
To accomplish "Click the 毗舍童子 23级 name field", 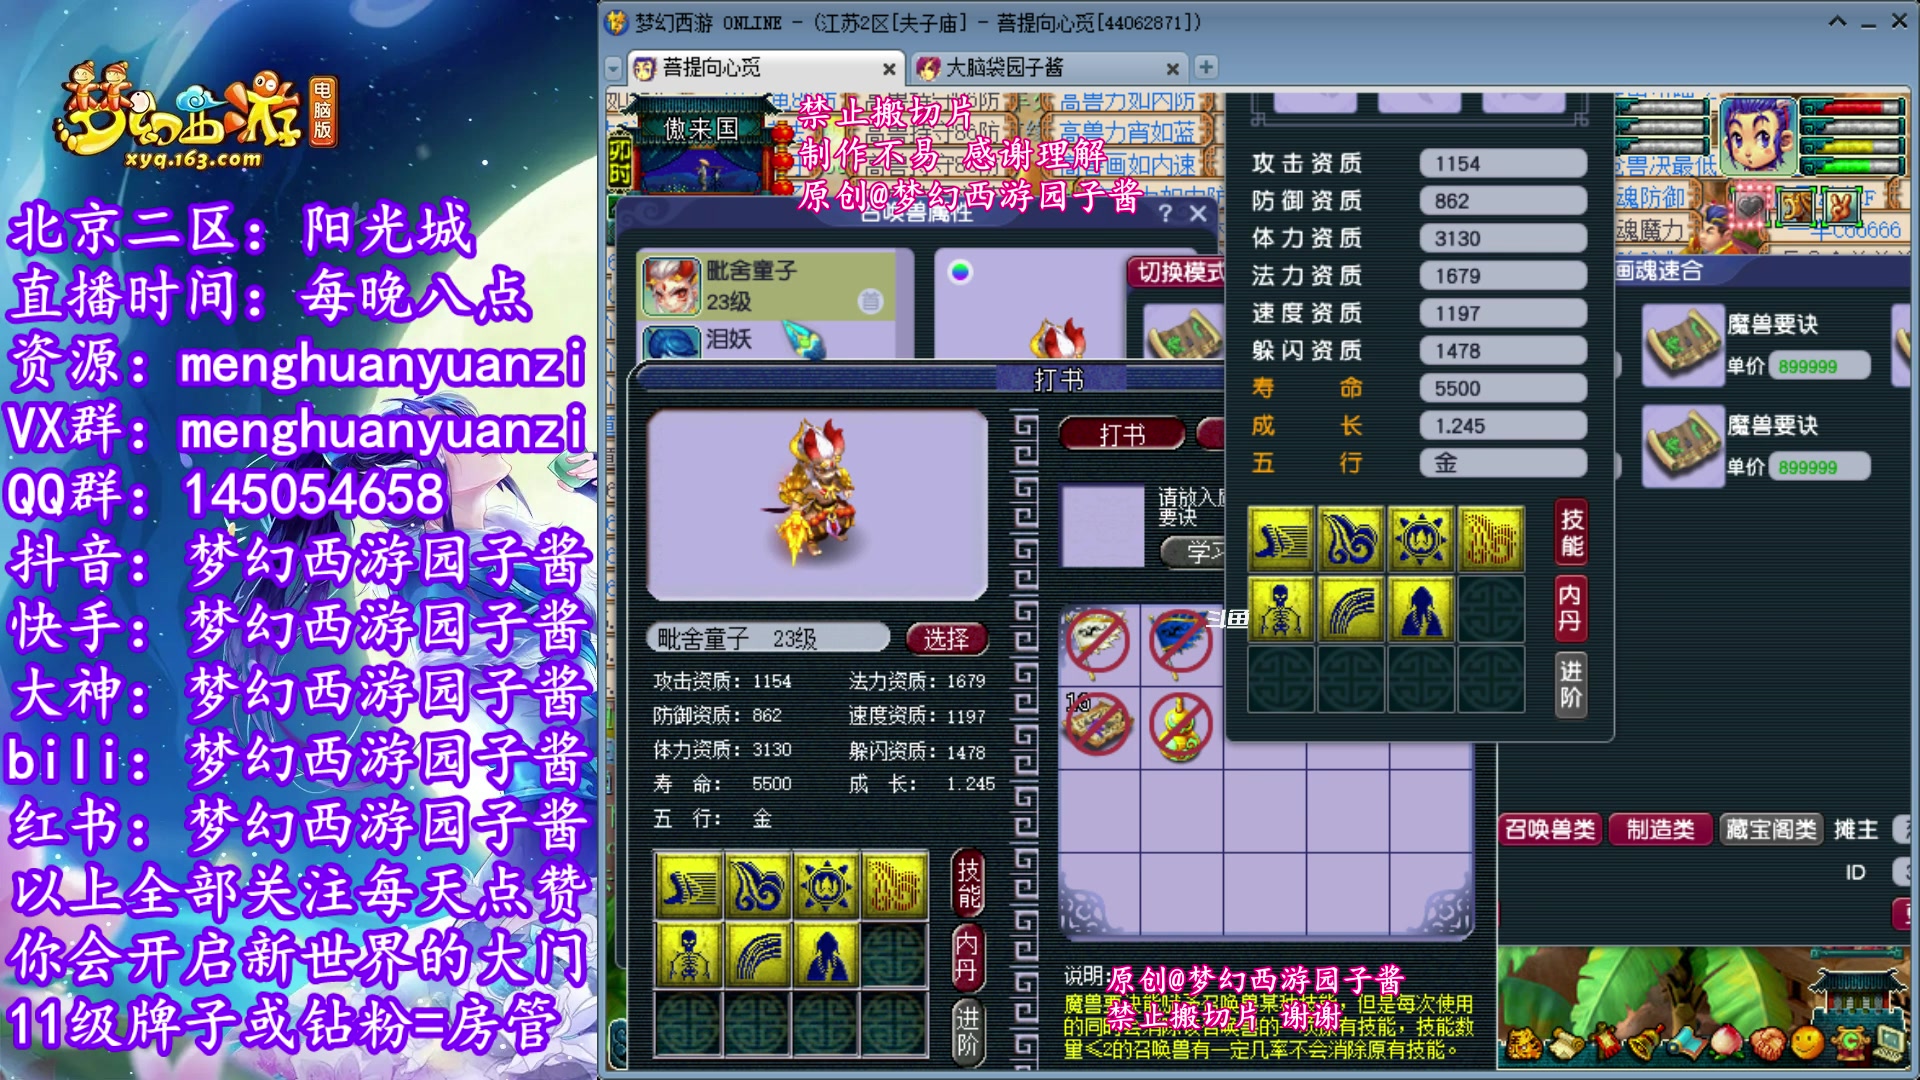I will pos(768,638).
